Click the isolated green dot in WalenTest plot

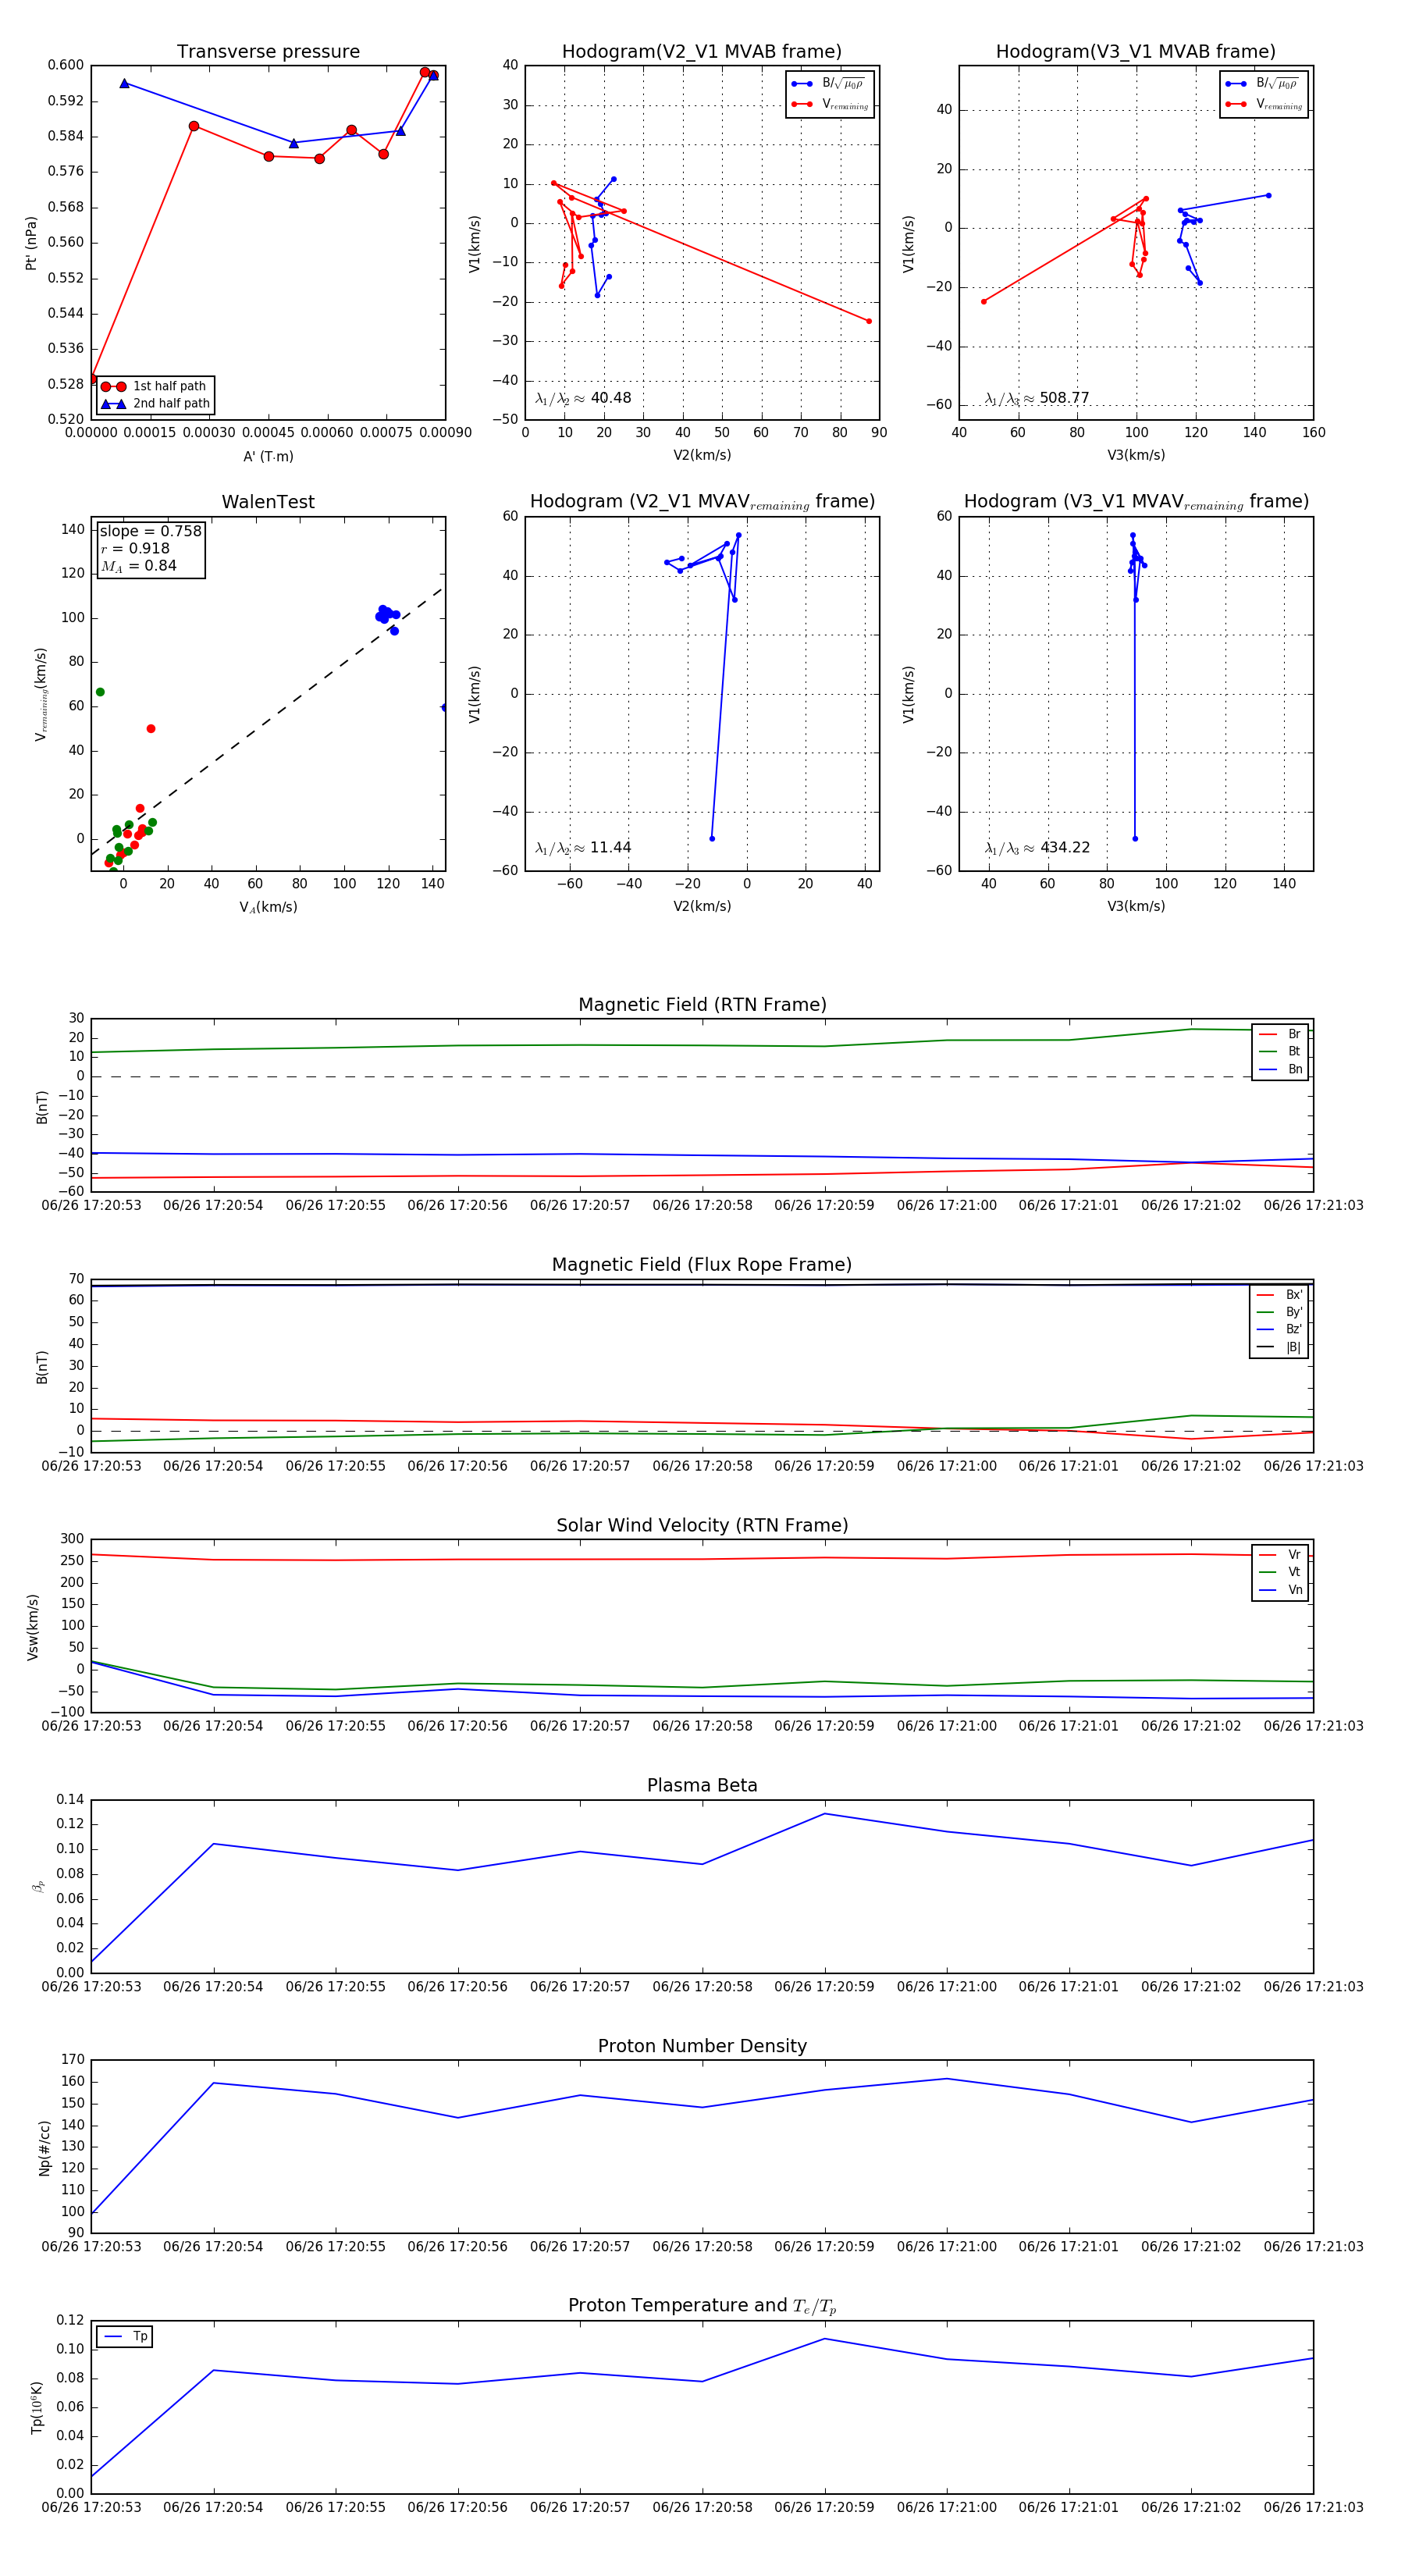click(x=100, y=692)
